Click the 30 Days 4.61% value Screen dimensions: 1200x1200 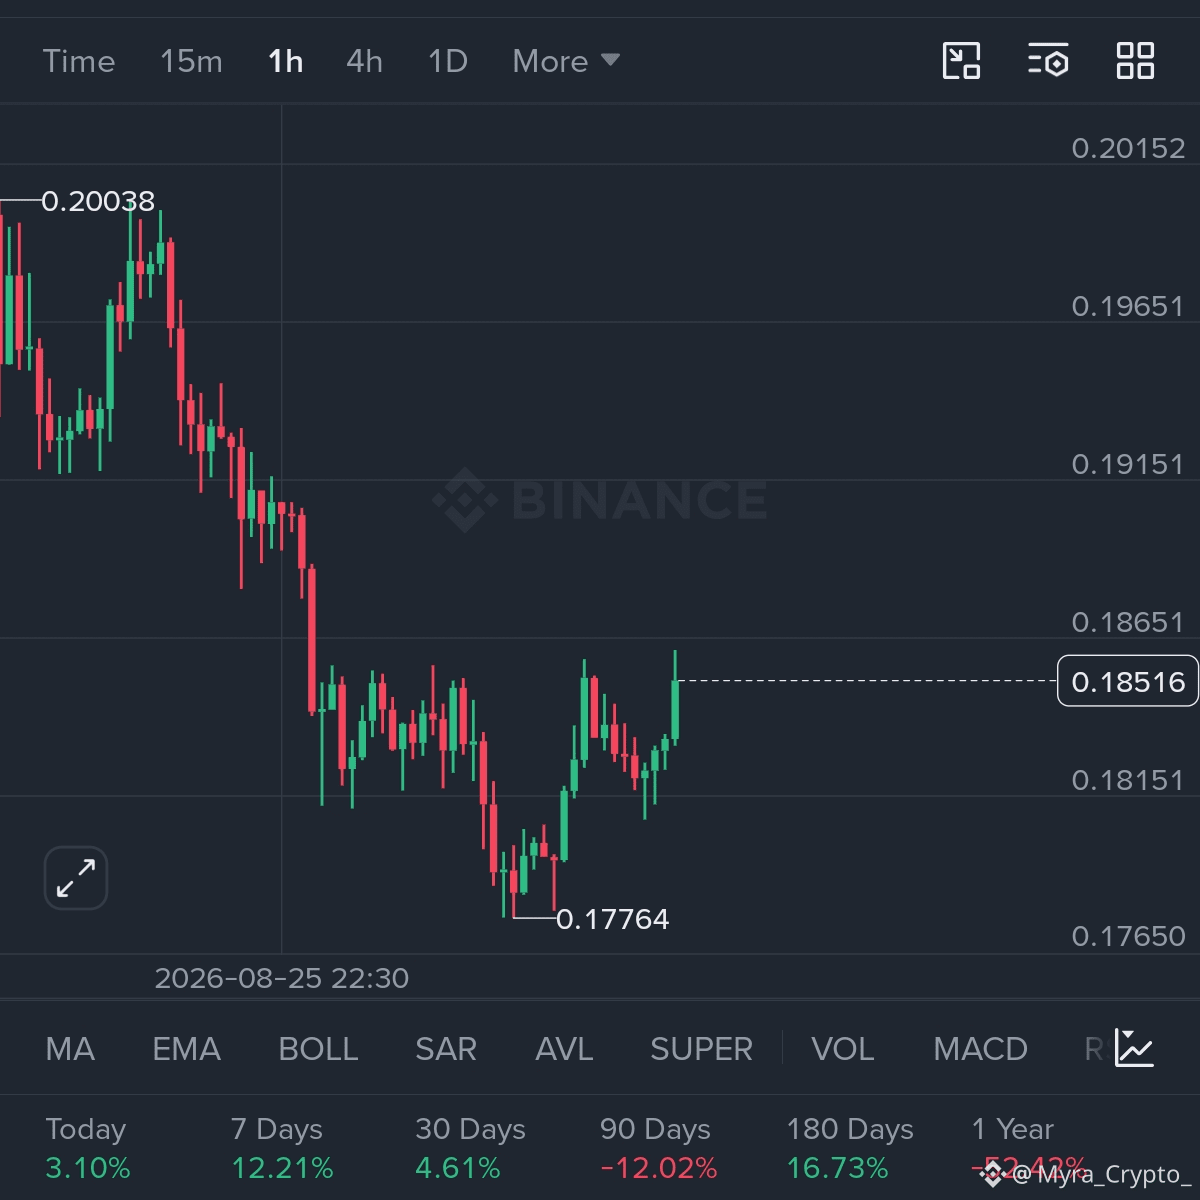pyautogui.click(x=458, y=1168)
